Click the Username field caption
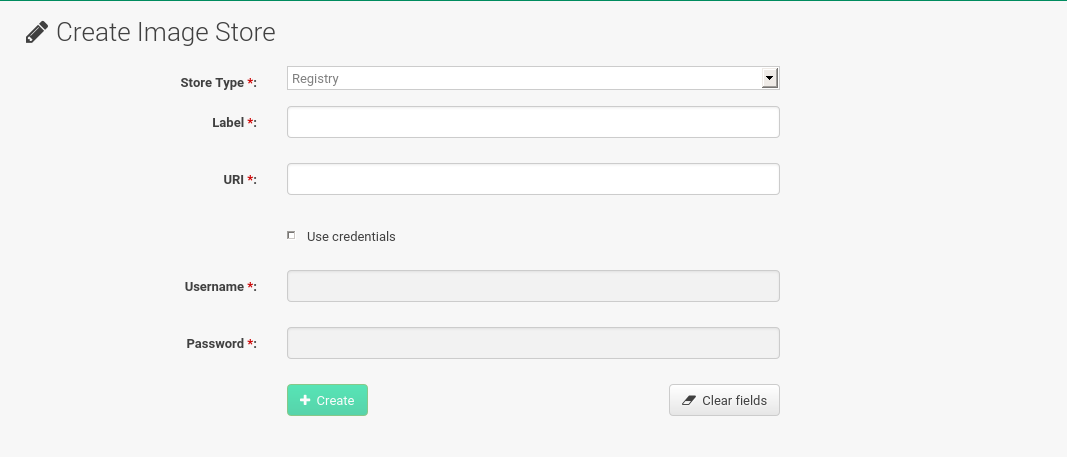Screen dimensions: 1067x457 (214, 286)
